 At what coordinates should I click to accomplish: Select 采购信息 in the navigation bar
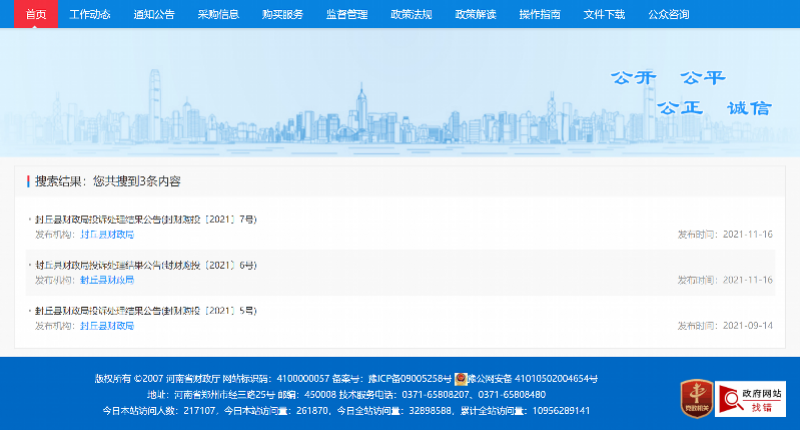(218, 14)
